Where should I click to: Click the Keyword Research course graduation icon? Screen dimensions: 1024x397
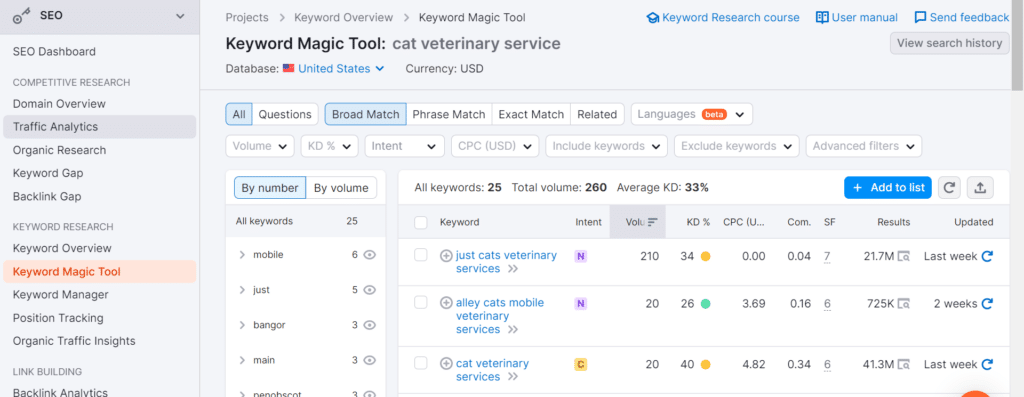tap(652, 18)
